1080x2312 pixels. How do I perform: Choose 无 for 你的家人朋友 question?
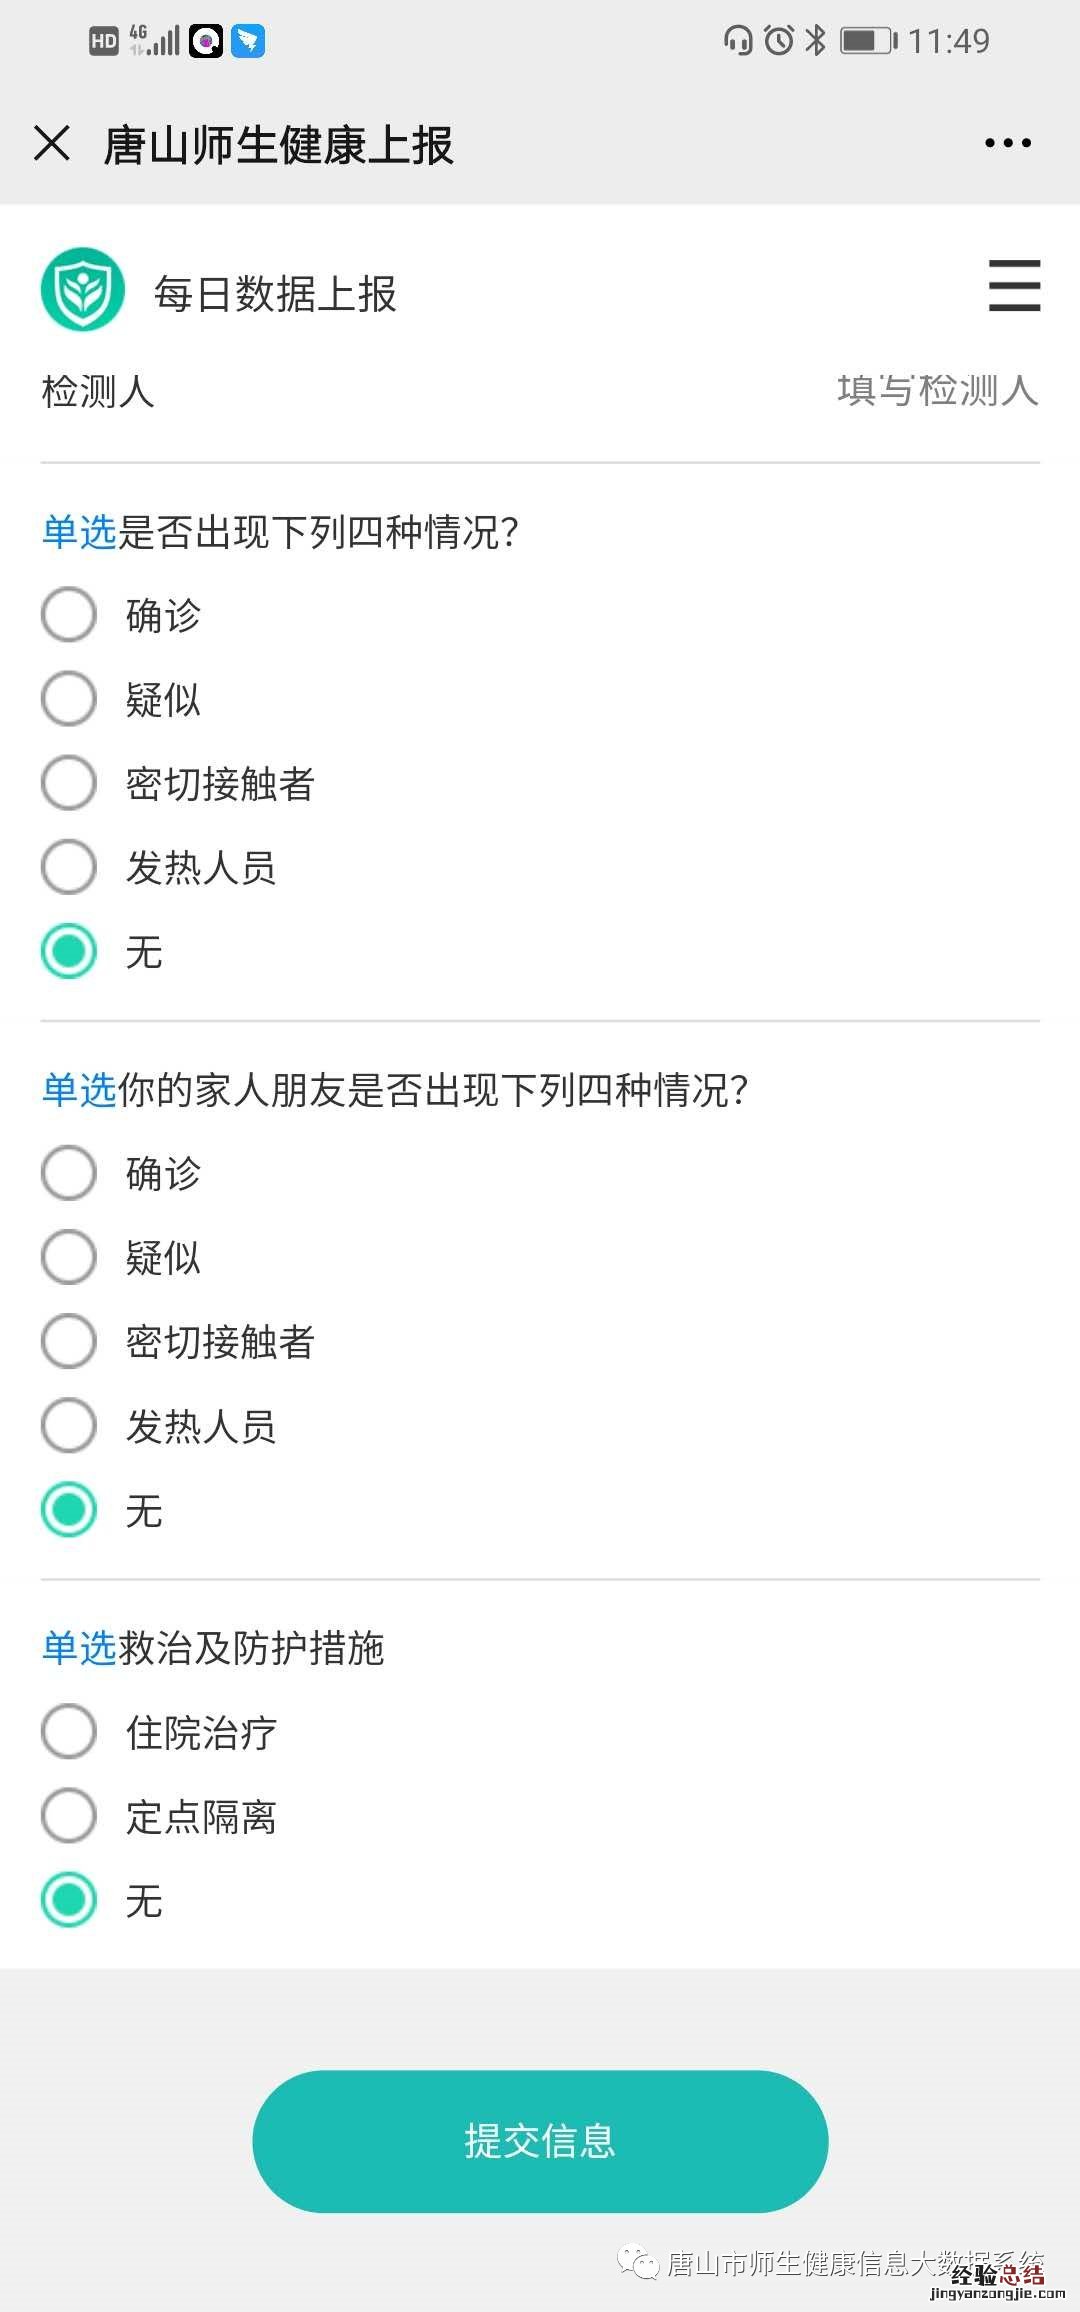69,1510
